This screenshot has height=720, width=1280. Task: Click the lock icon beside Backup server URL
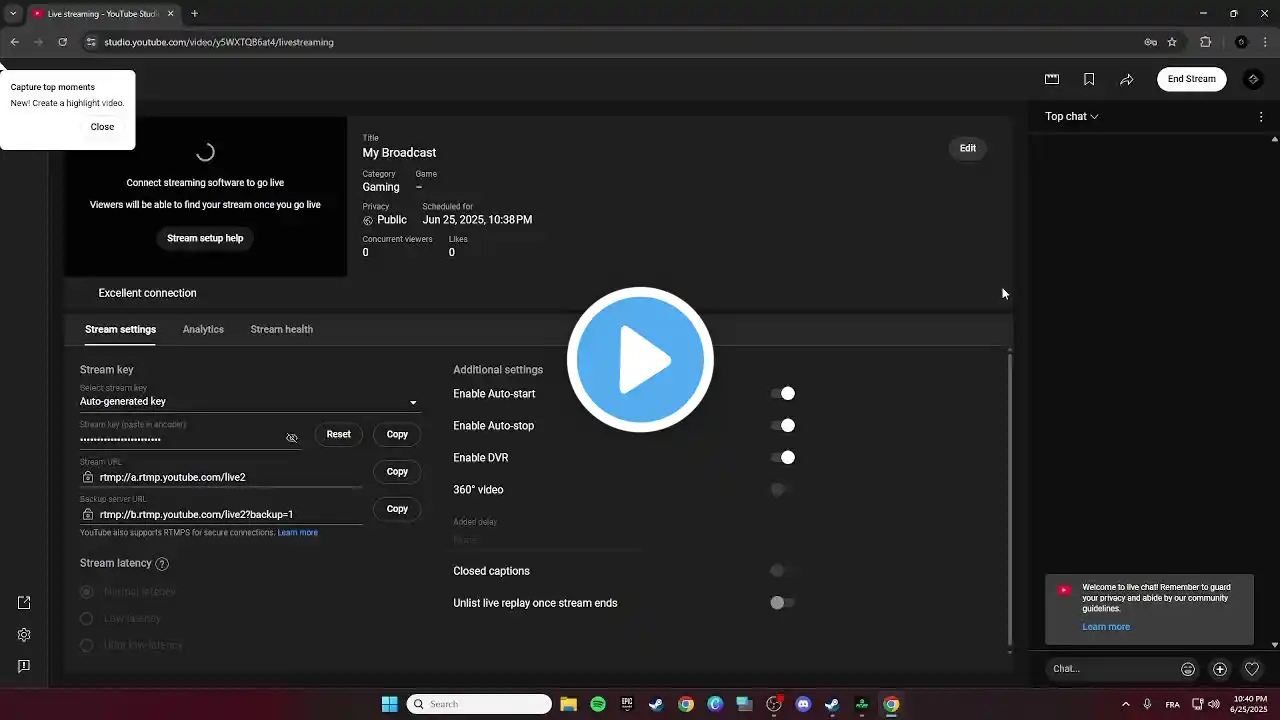pos(88,514)
